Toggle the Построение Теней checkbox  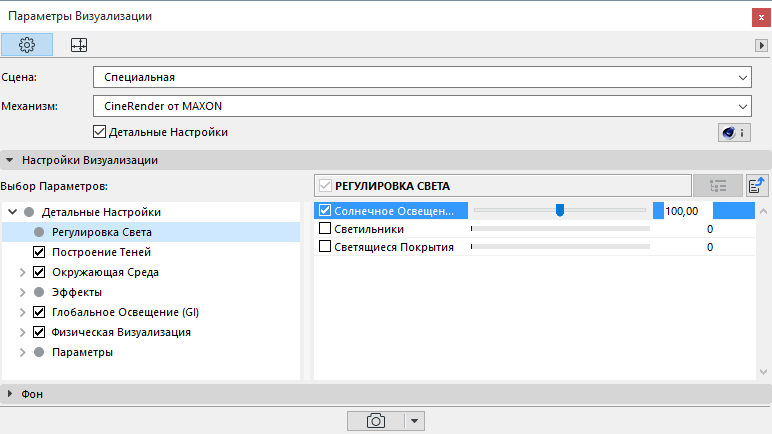coord(39,252)
